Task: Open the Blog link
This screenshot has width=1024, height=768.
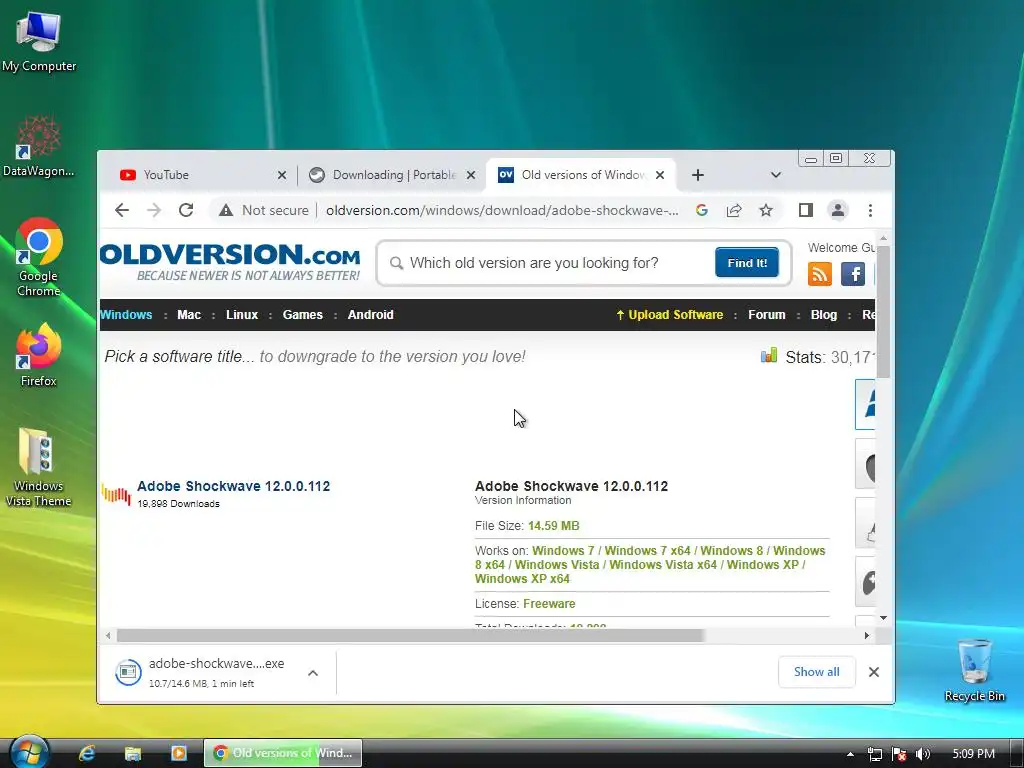Action: pos(824,315)
